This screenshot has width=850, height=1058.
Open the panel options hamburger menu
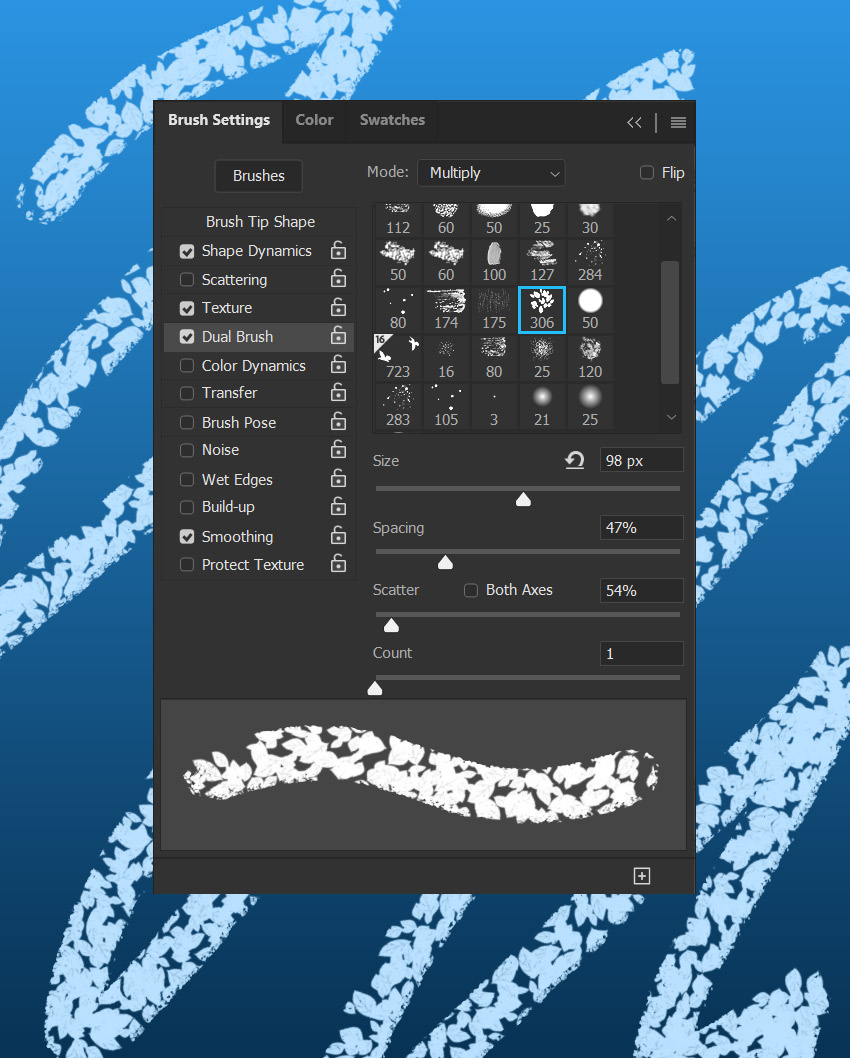(x=678, y=122)
